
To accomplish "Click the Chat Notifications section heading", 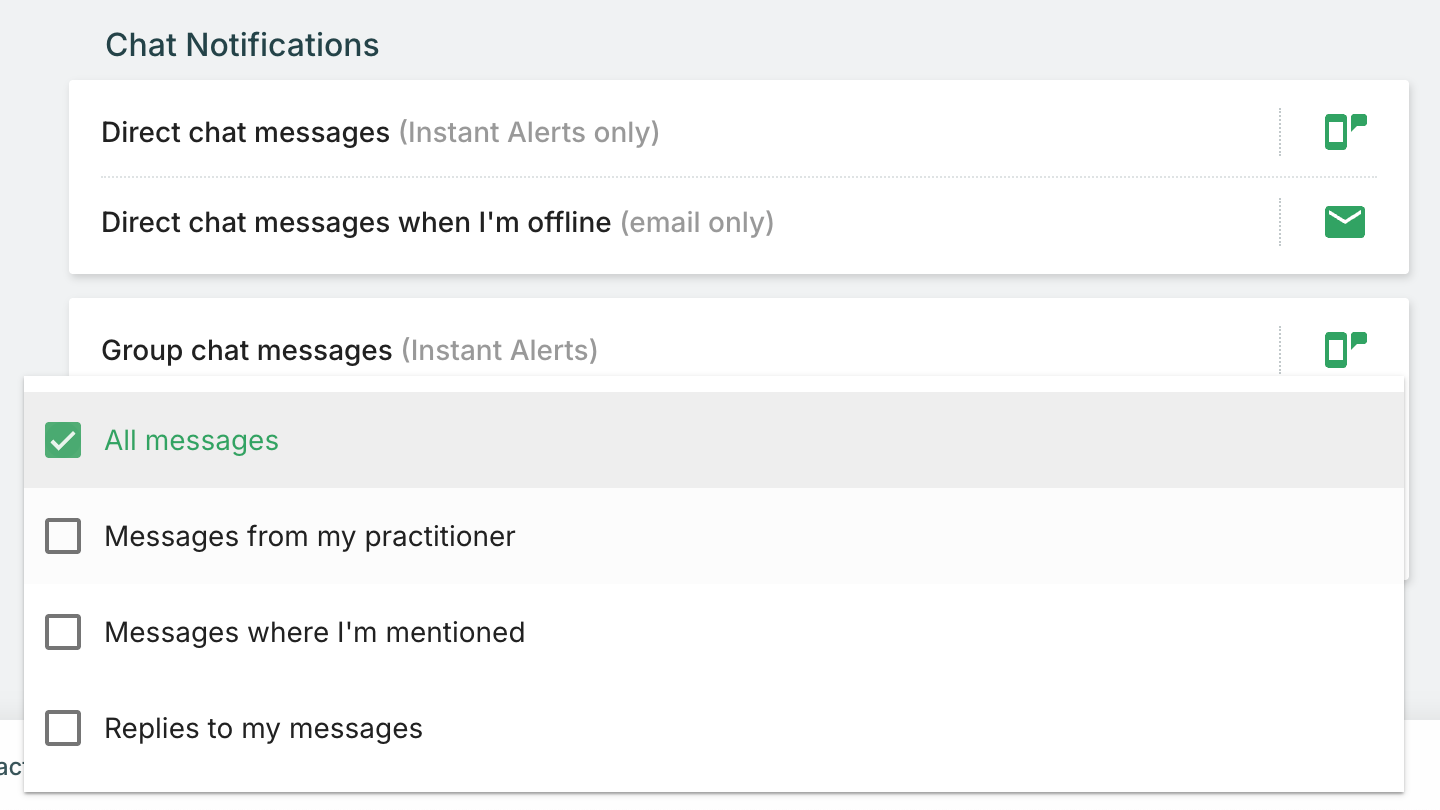I will click(x=242, y=45).
